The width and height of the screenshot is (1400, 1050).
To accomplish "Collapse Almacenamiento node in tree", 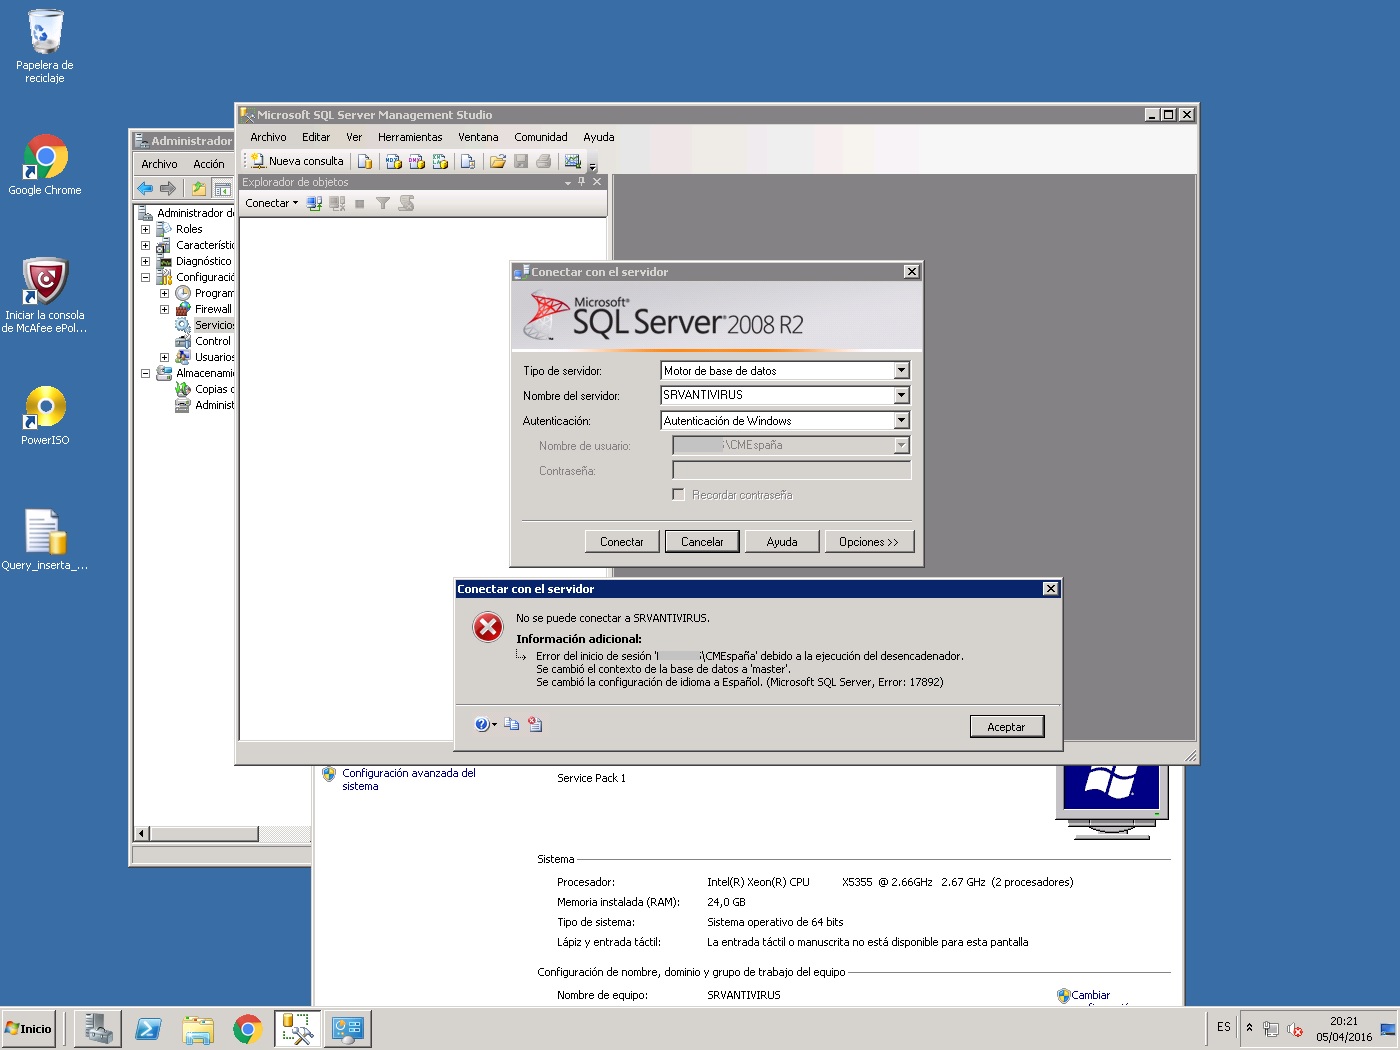I will (x=145, y=373).
